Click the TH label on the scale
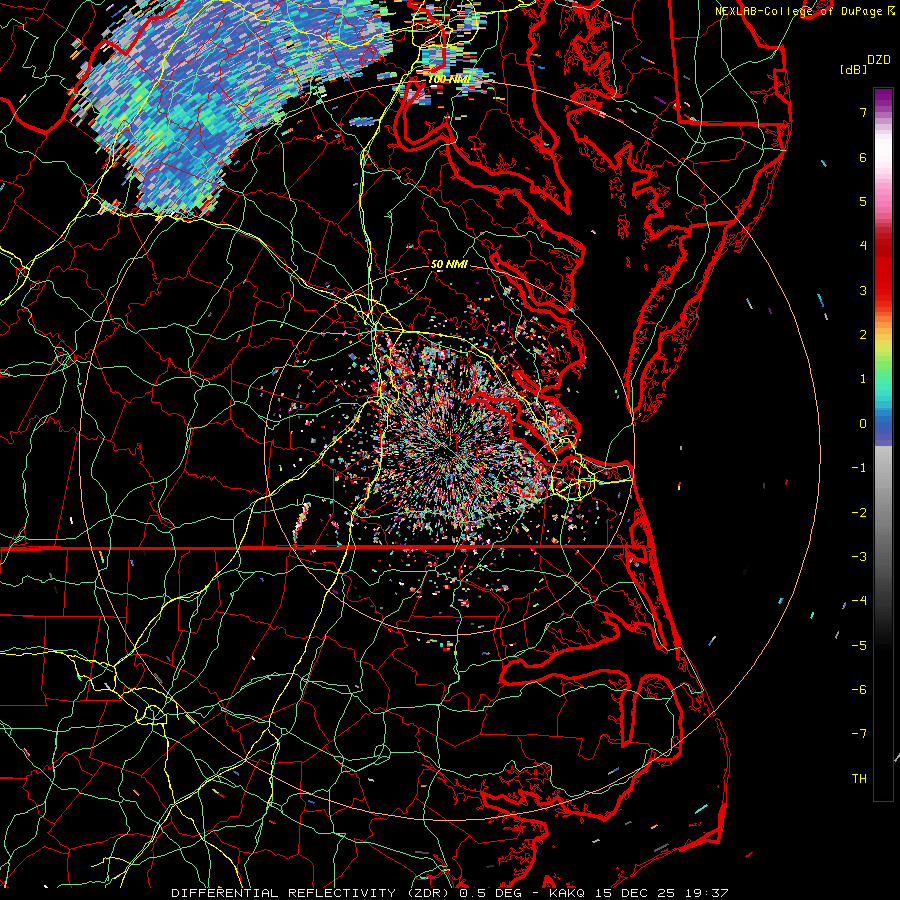The image size is (900, 900). pyautogui.click(x=859, y=779)
